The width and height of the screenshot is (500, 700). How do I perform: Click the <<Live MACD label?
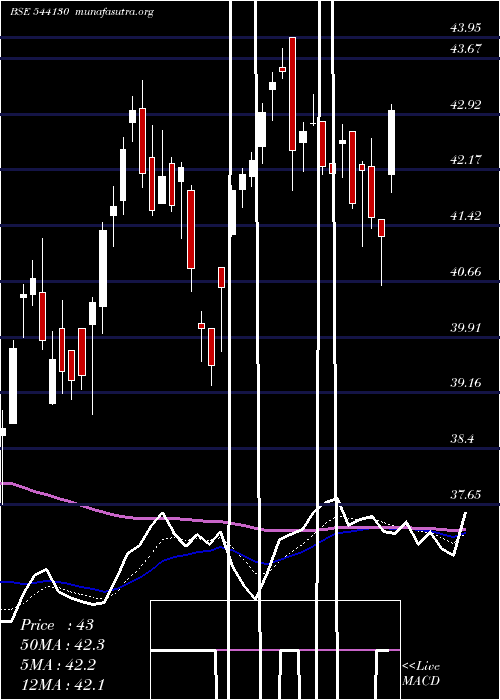[421, 674]
